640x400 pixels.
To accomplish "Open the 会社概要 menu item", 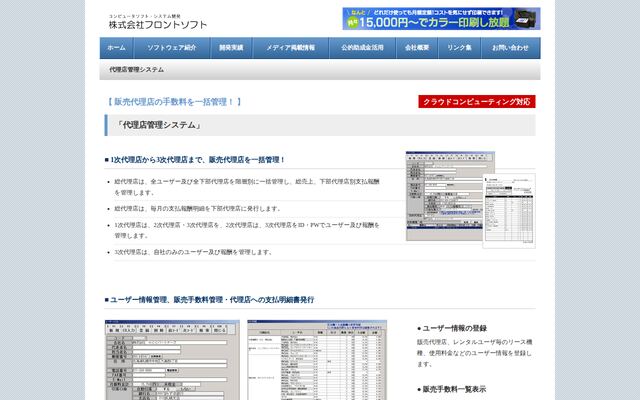I will (417, 48).
